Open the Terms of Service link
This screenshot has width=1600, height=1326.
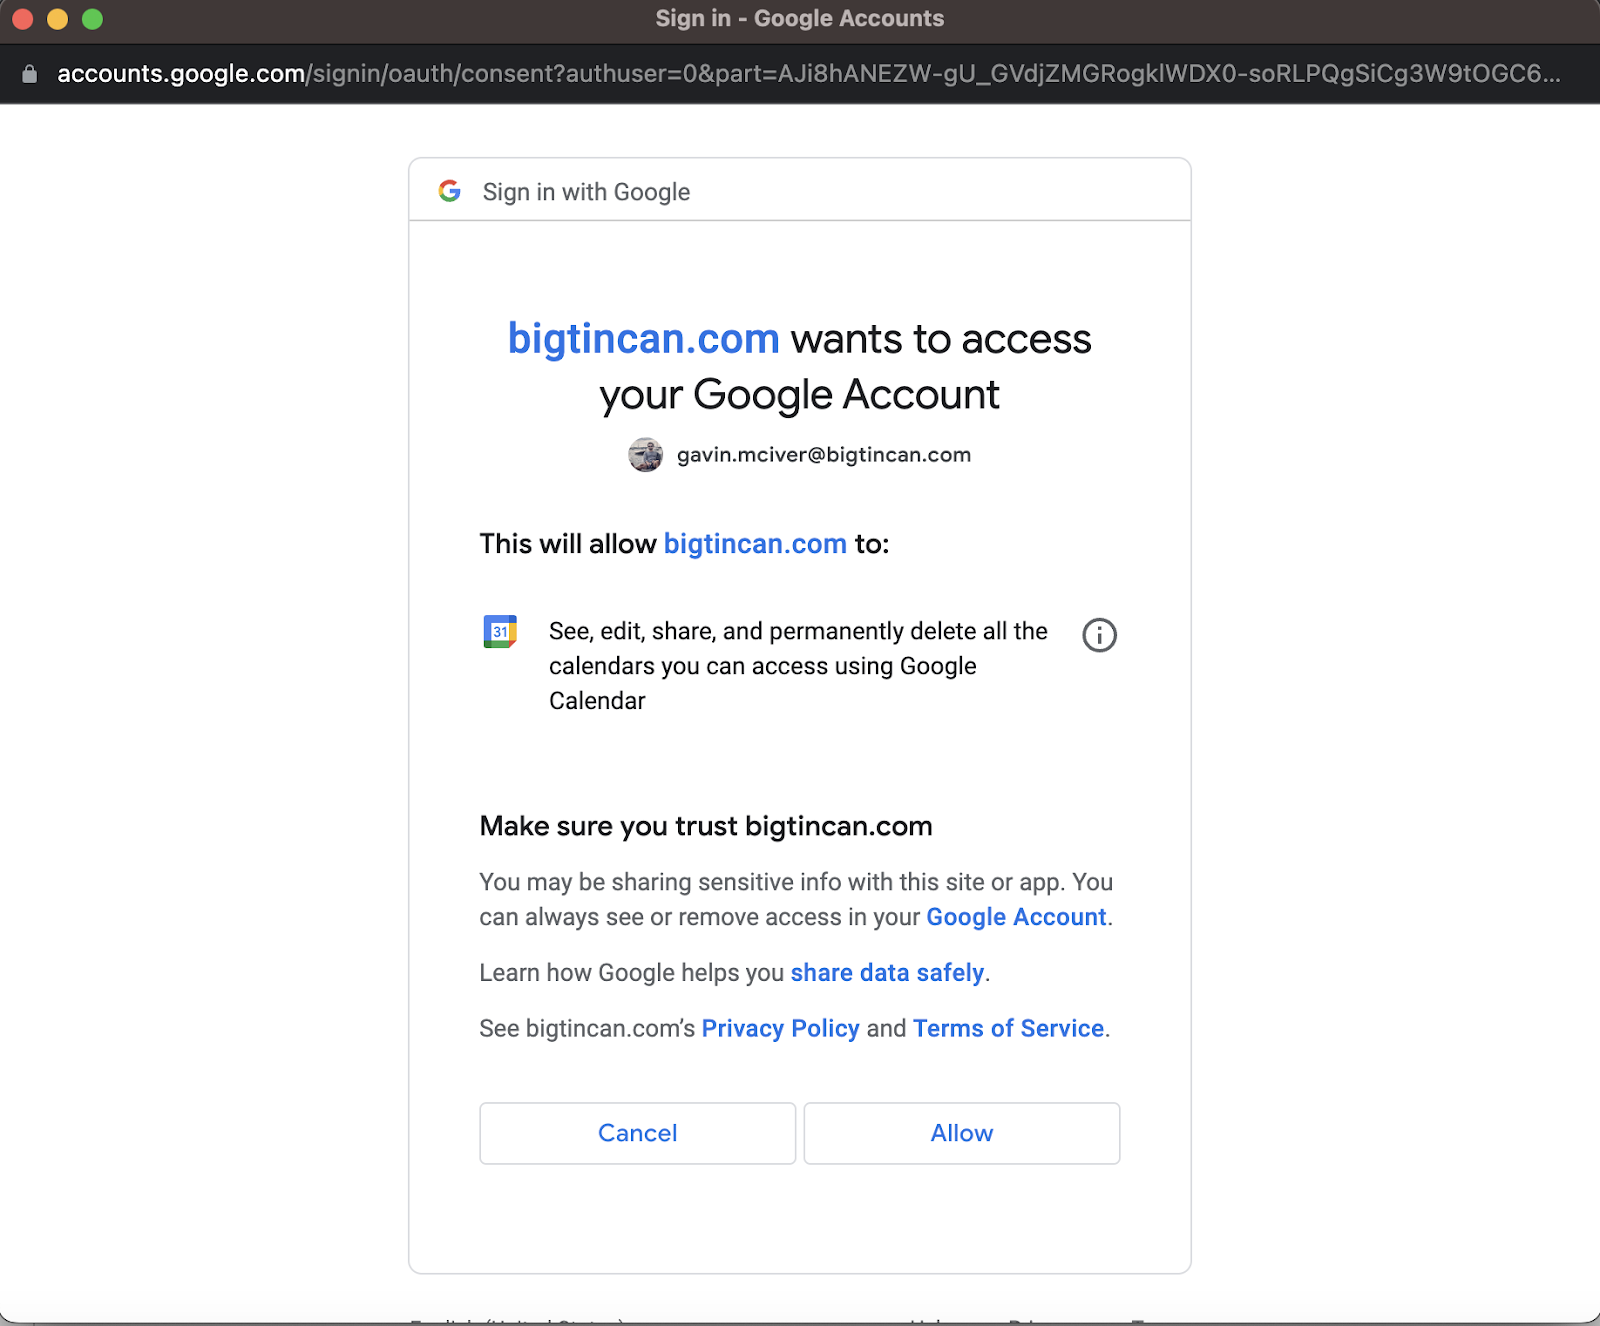(1008, 1029)
